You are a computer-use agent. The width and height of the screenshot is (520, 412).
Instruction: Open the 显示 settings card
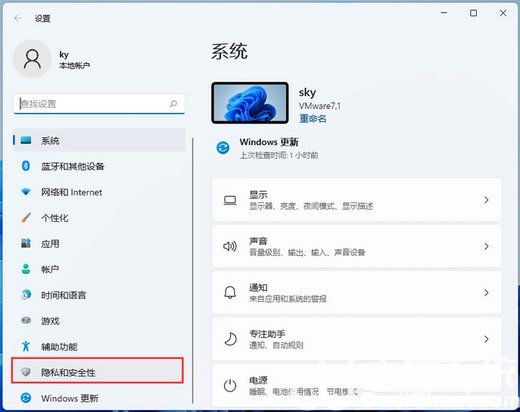click(357, 200)
